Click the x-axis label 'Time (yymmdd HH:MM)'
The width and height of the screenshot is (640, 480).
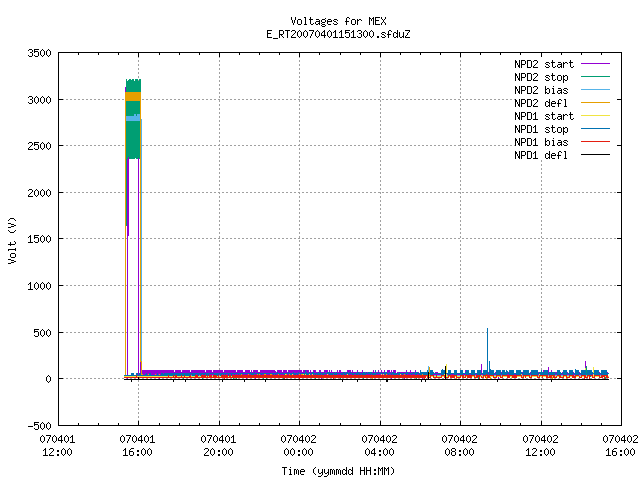338,471
